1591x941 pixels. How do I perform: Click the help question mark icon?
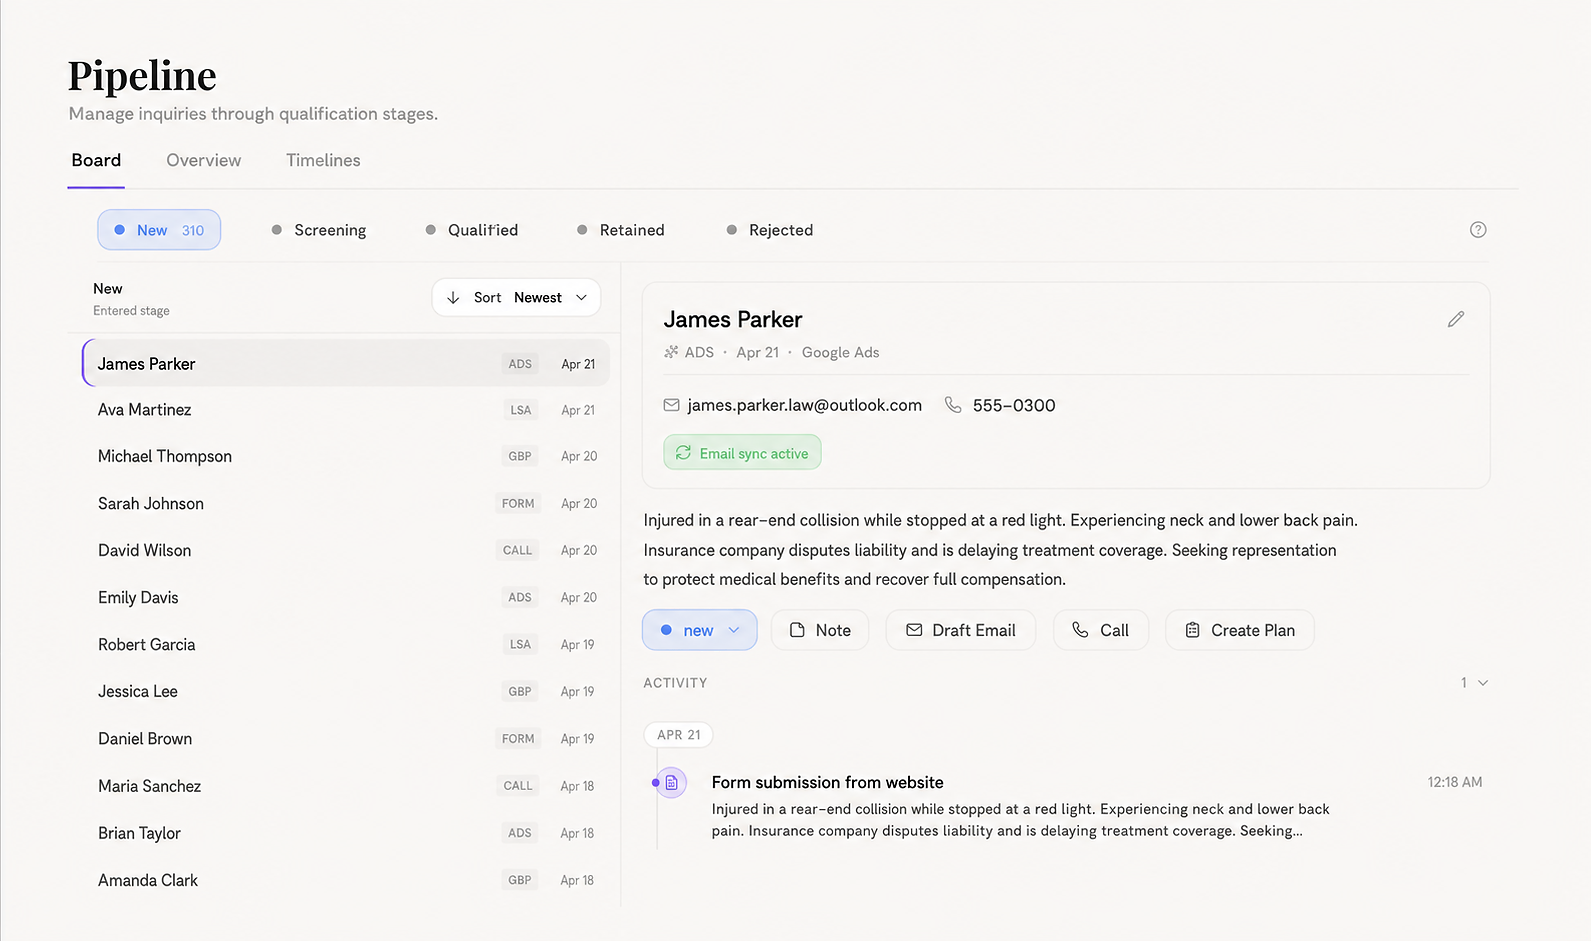(x=1478, y=230)
